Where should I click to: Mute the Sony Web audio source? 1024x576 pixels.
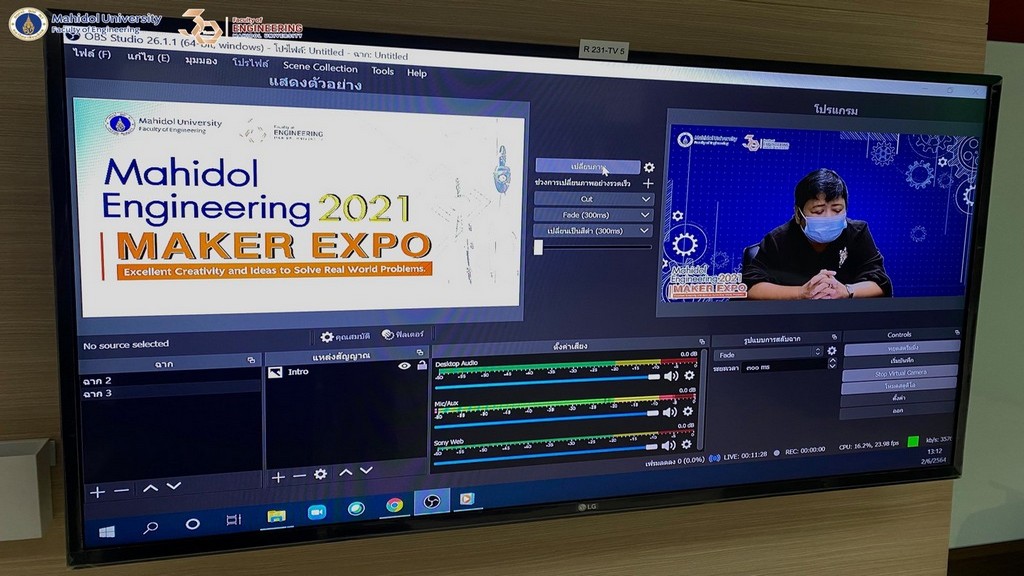coord(669,445)
